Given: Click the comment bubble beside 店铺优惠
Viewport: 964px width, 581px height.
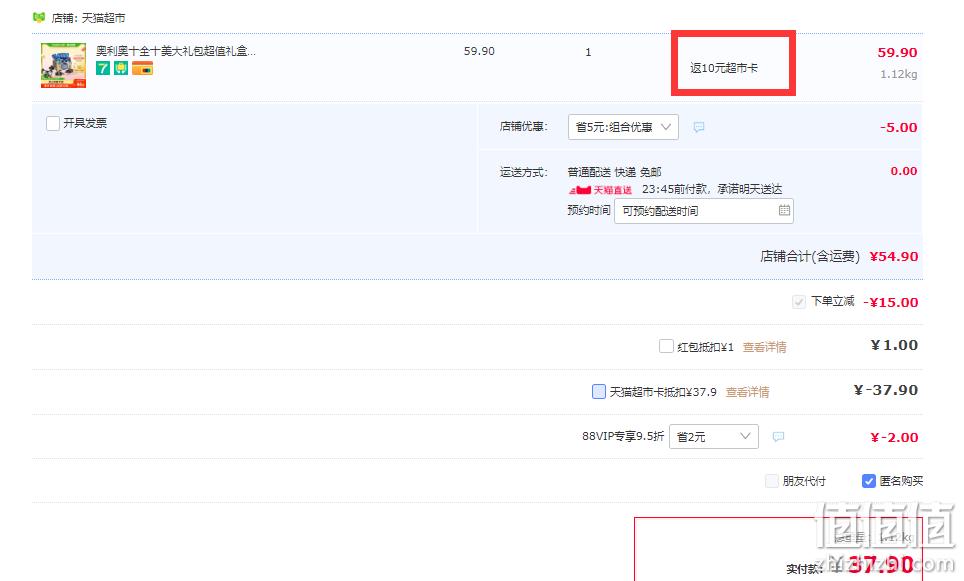Looking at the screenshot, I should click(x=698, y=127).
